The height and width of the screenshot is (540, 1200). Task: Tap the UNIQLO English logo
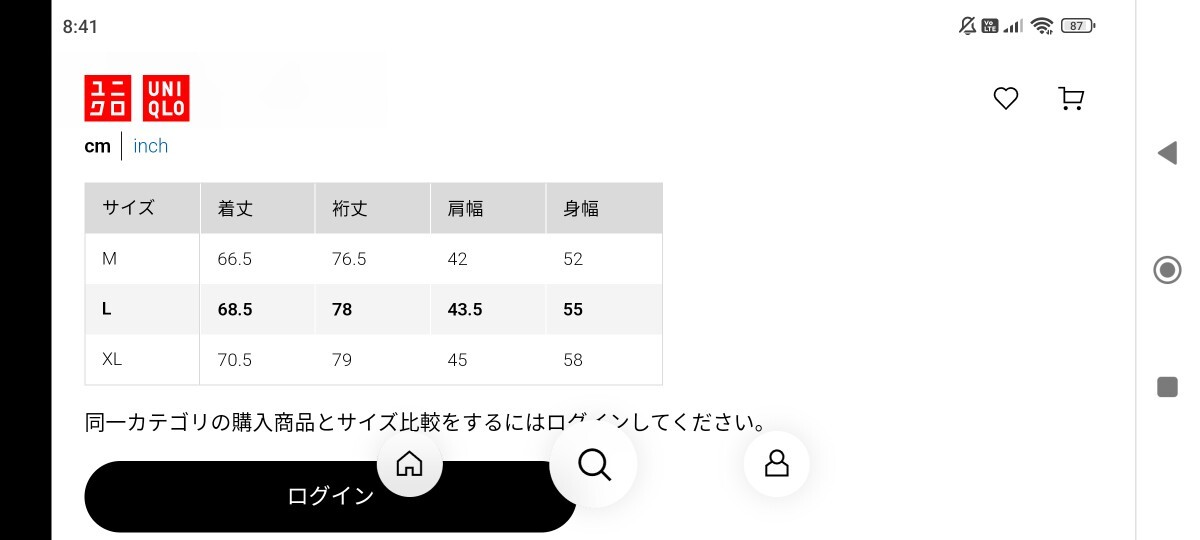point(165,98)
